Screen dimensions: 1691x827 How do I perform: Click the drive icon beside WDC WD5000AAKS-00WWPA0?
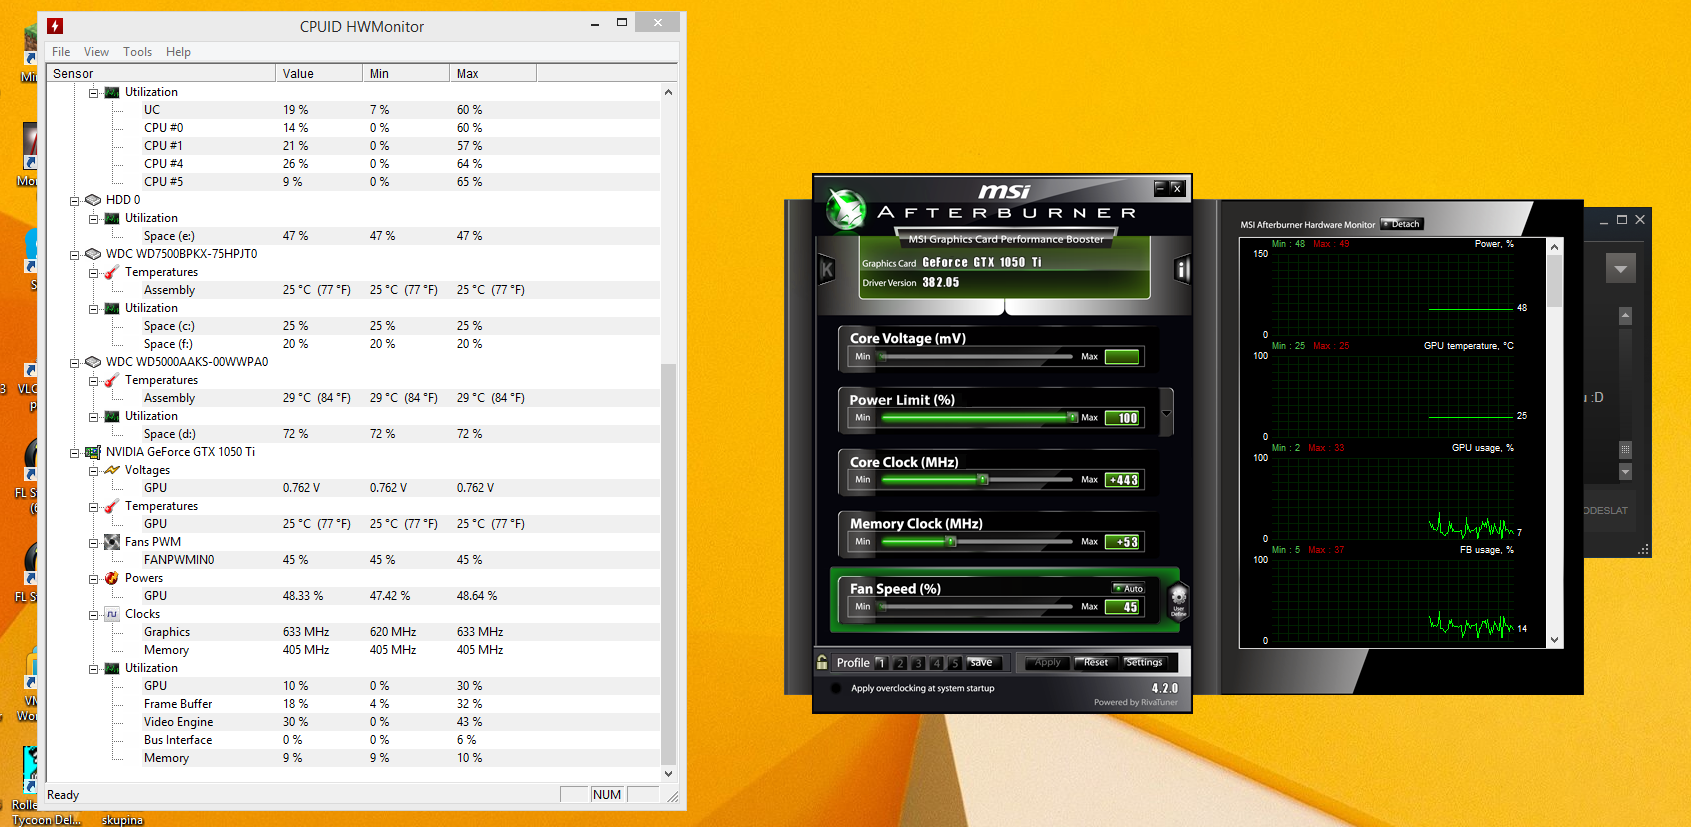[x=93, y=362]
